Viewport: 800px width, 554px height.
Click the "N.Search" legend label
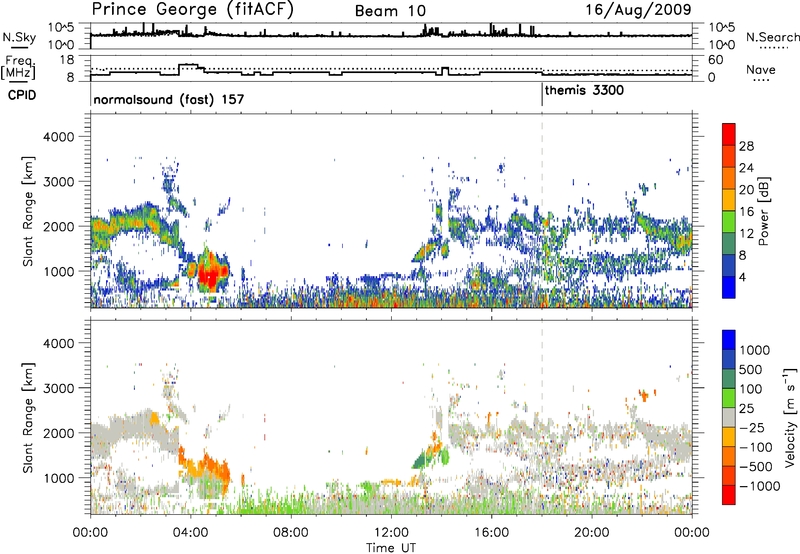(x=773, y=37)
